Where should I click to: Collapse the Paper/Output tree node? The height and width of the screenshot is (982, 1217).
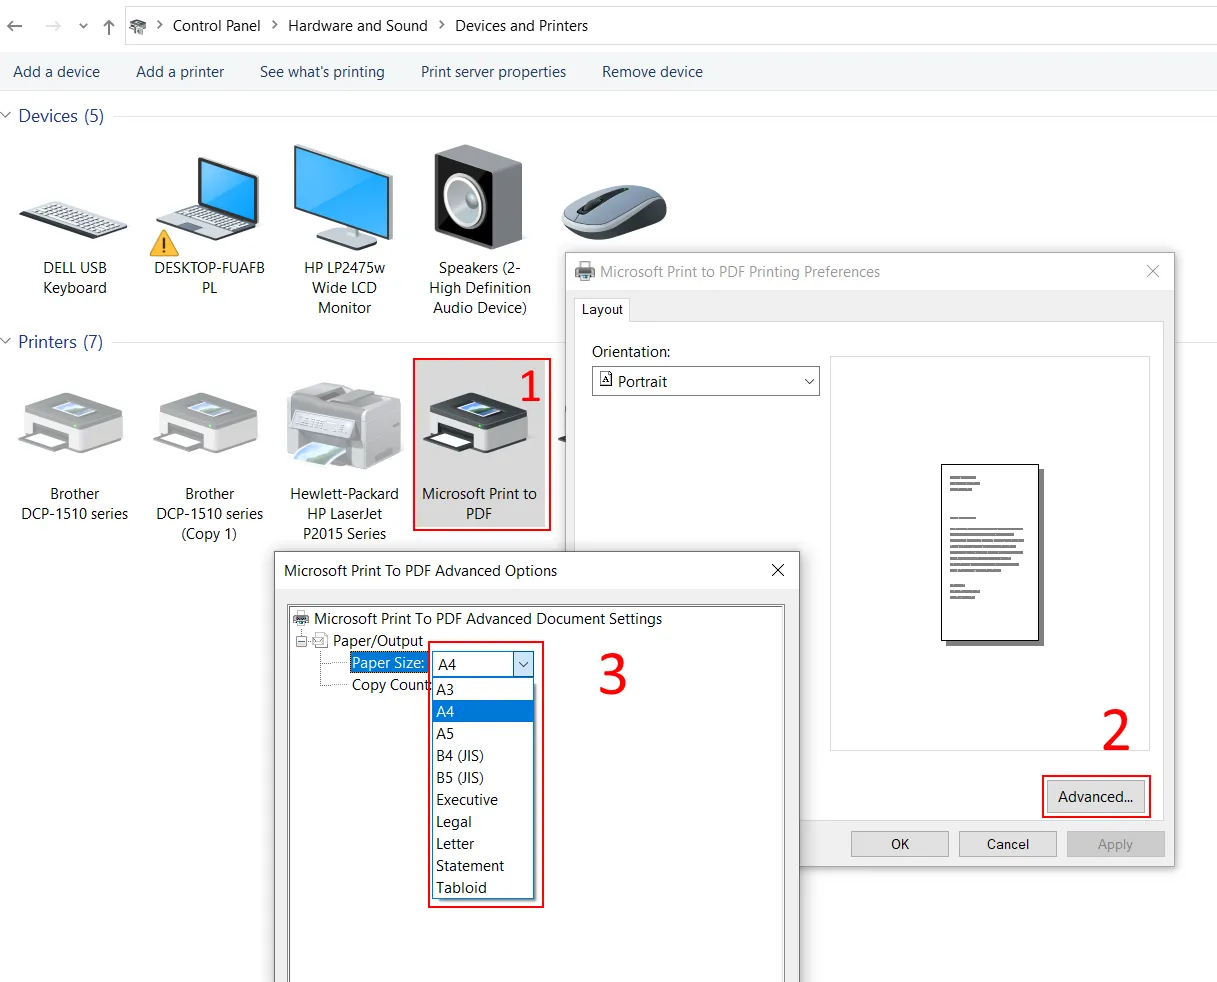coord(301,641)
